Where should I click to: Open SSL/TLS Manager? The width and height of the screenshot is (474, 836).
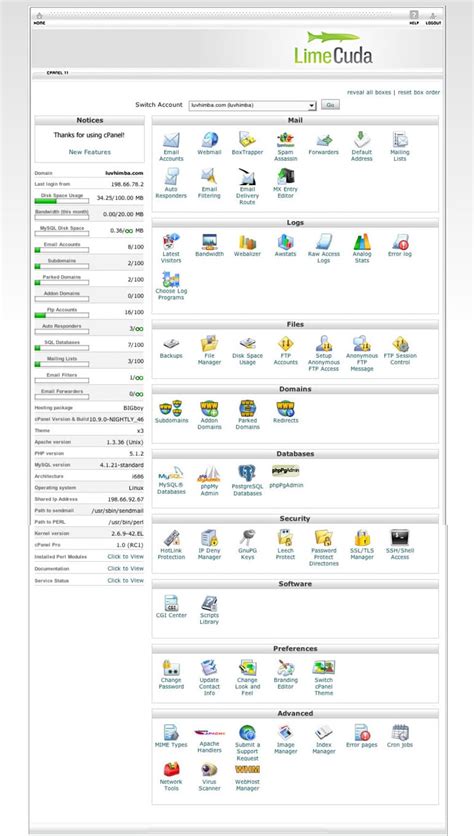pyautogui.click(x=361, y=545)
